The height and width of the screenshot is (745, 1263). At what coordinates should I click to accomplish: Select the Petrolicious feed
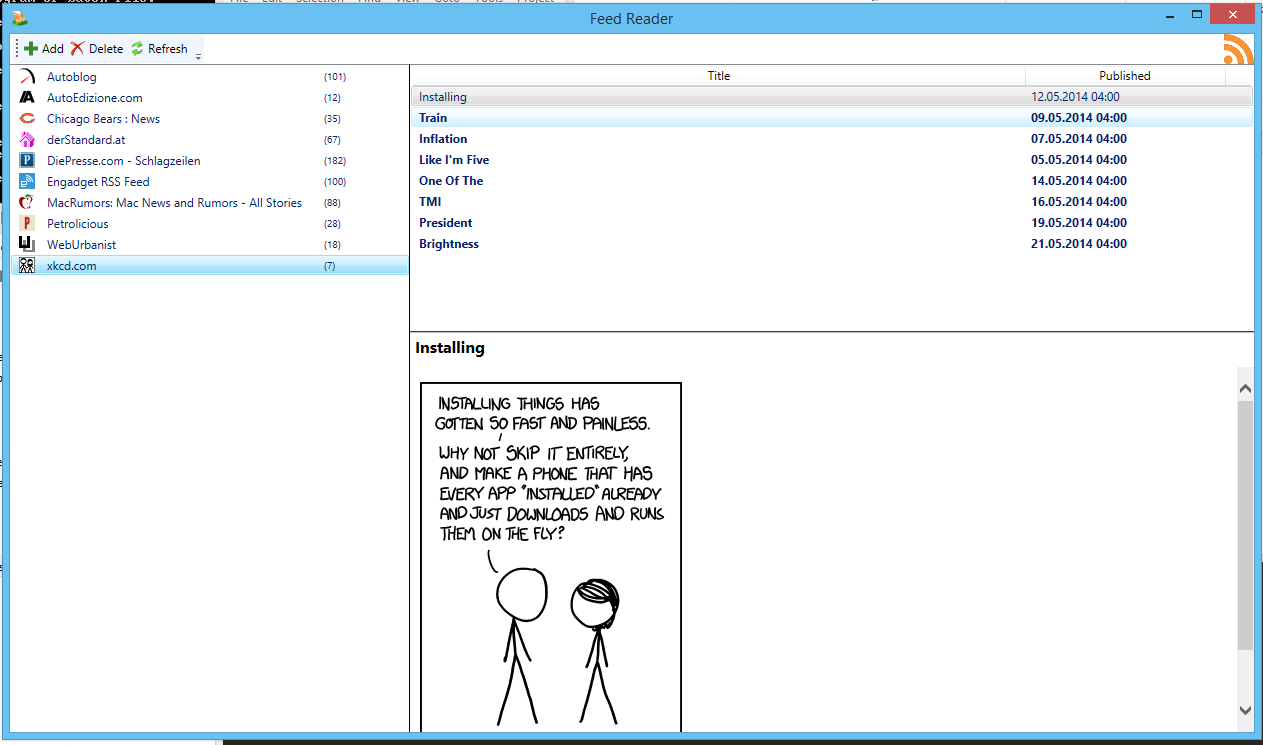[x=210, y=224]
